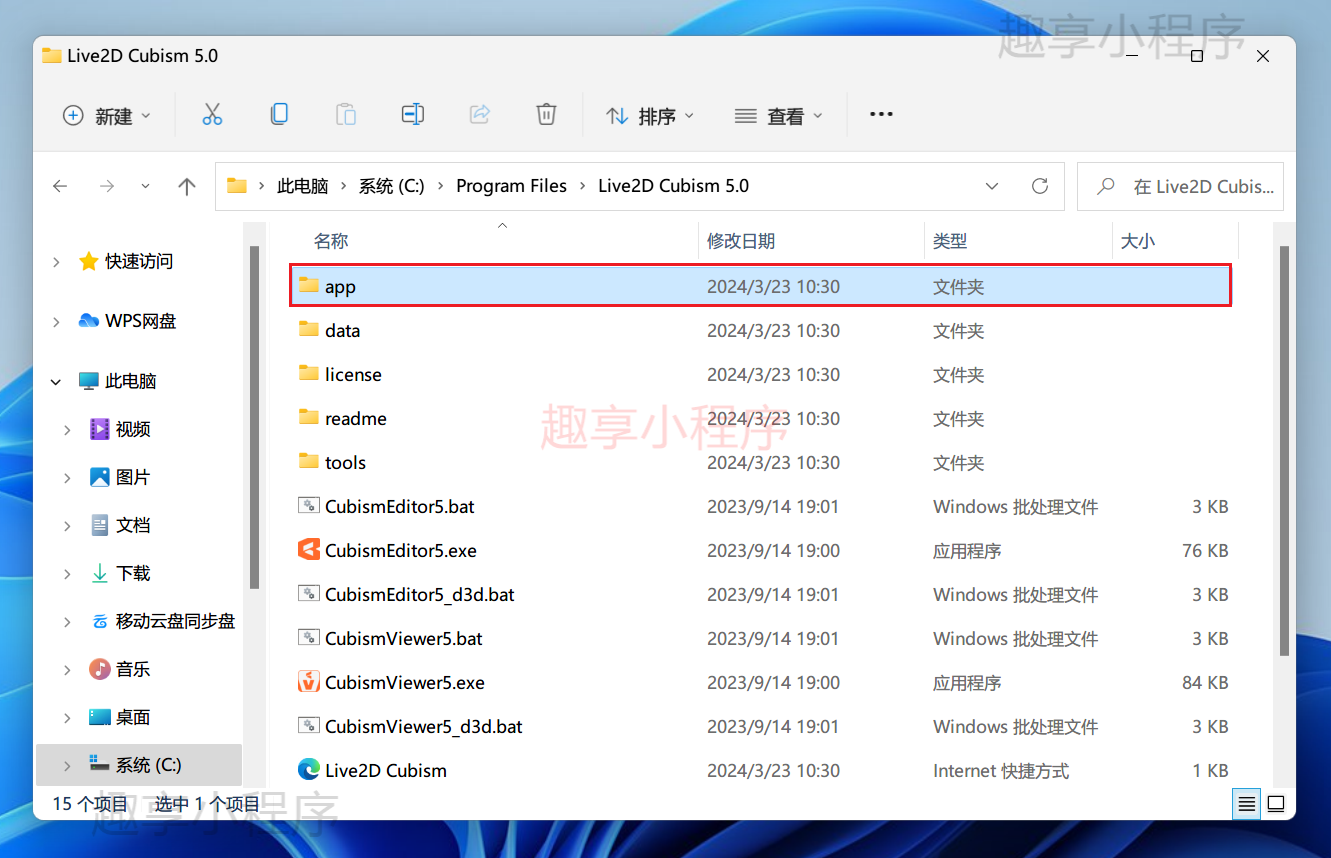Screen dimensions: 1331x858
Task: Open address bar history dropdown
Action: [x=992, y=186]
